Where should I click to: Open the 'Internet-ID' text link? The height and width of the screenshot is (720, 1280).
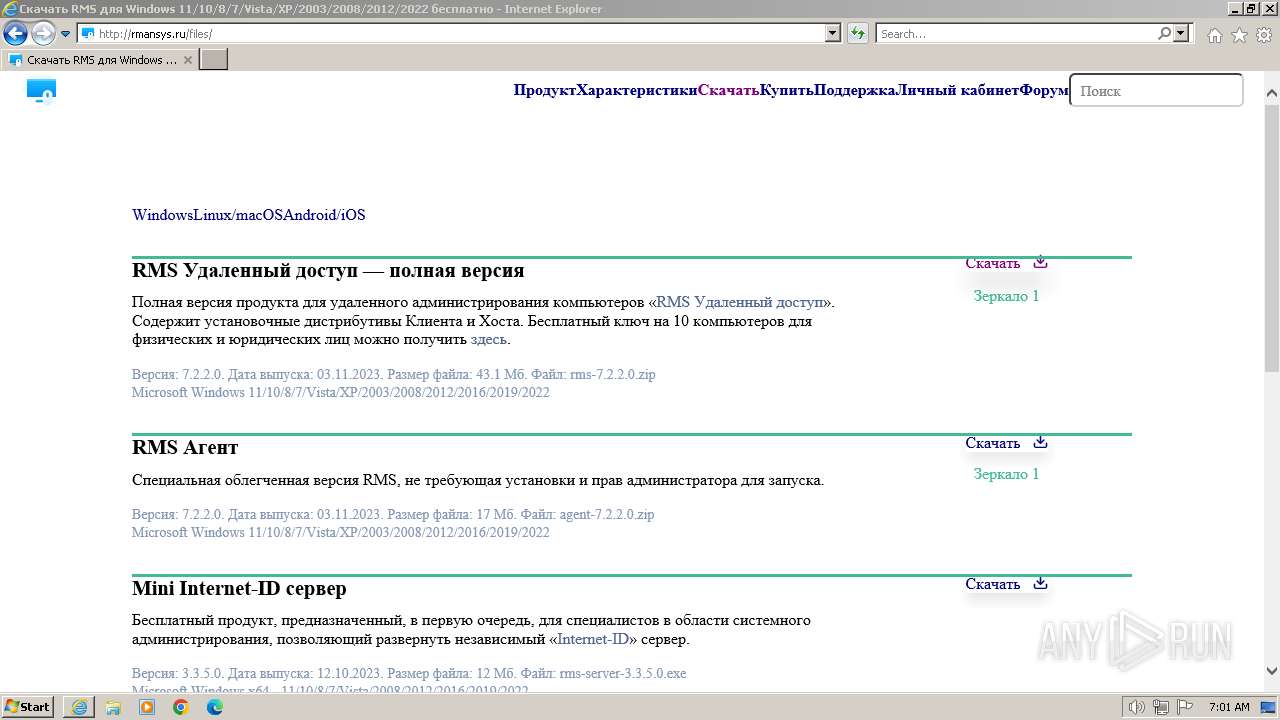(593, 639)
